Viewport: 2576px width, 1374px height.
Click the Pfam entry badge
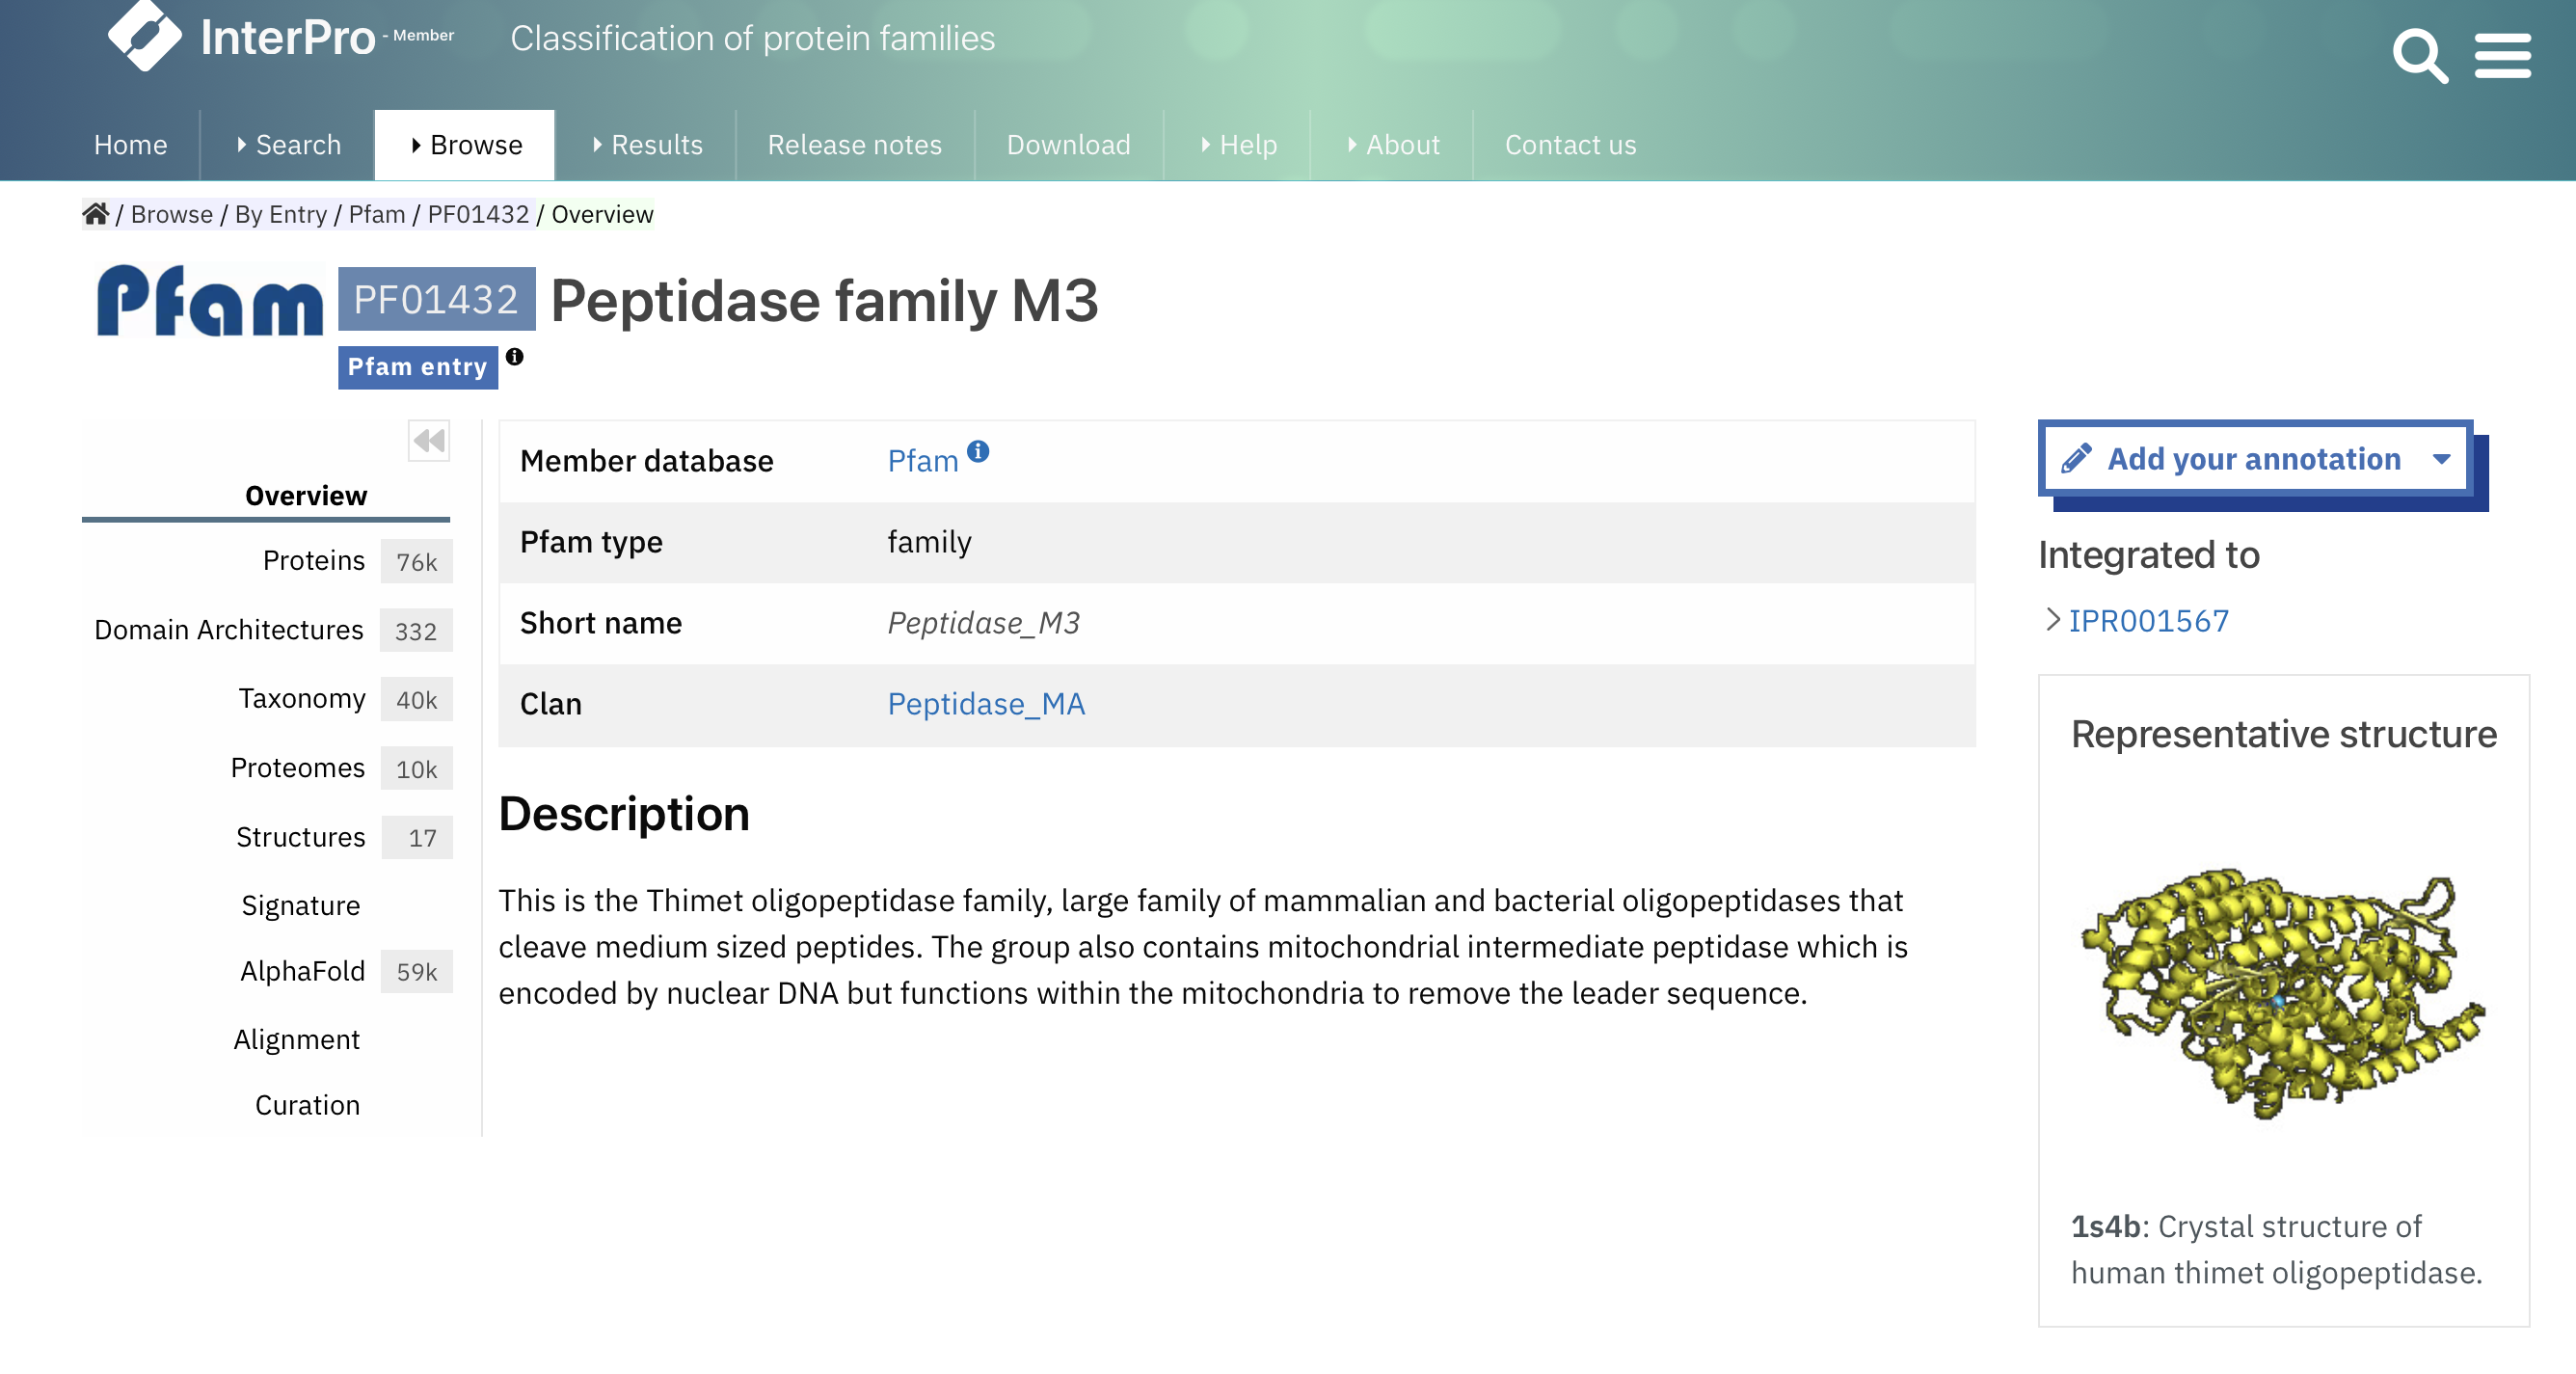pos(418,367)
